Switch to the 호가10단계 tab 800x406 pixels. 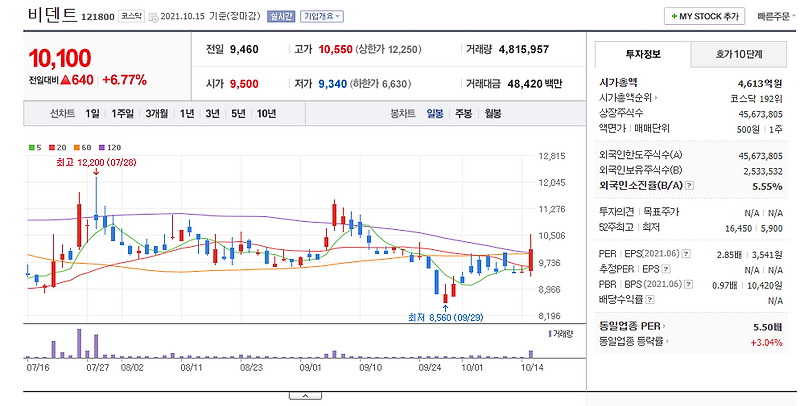tap(739, 55)
